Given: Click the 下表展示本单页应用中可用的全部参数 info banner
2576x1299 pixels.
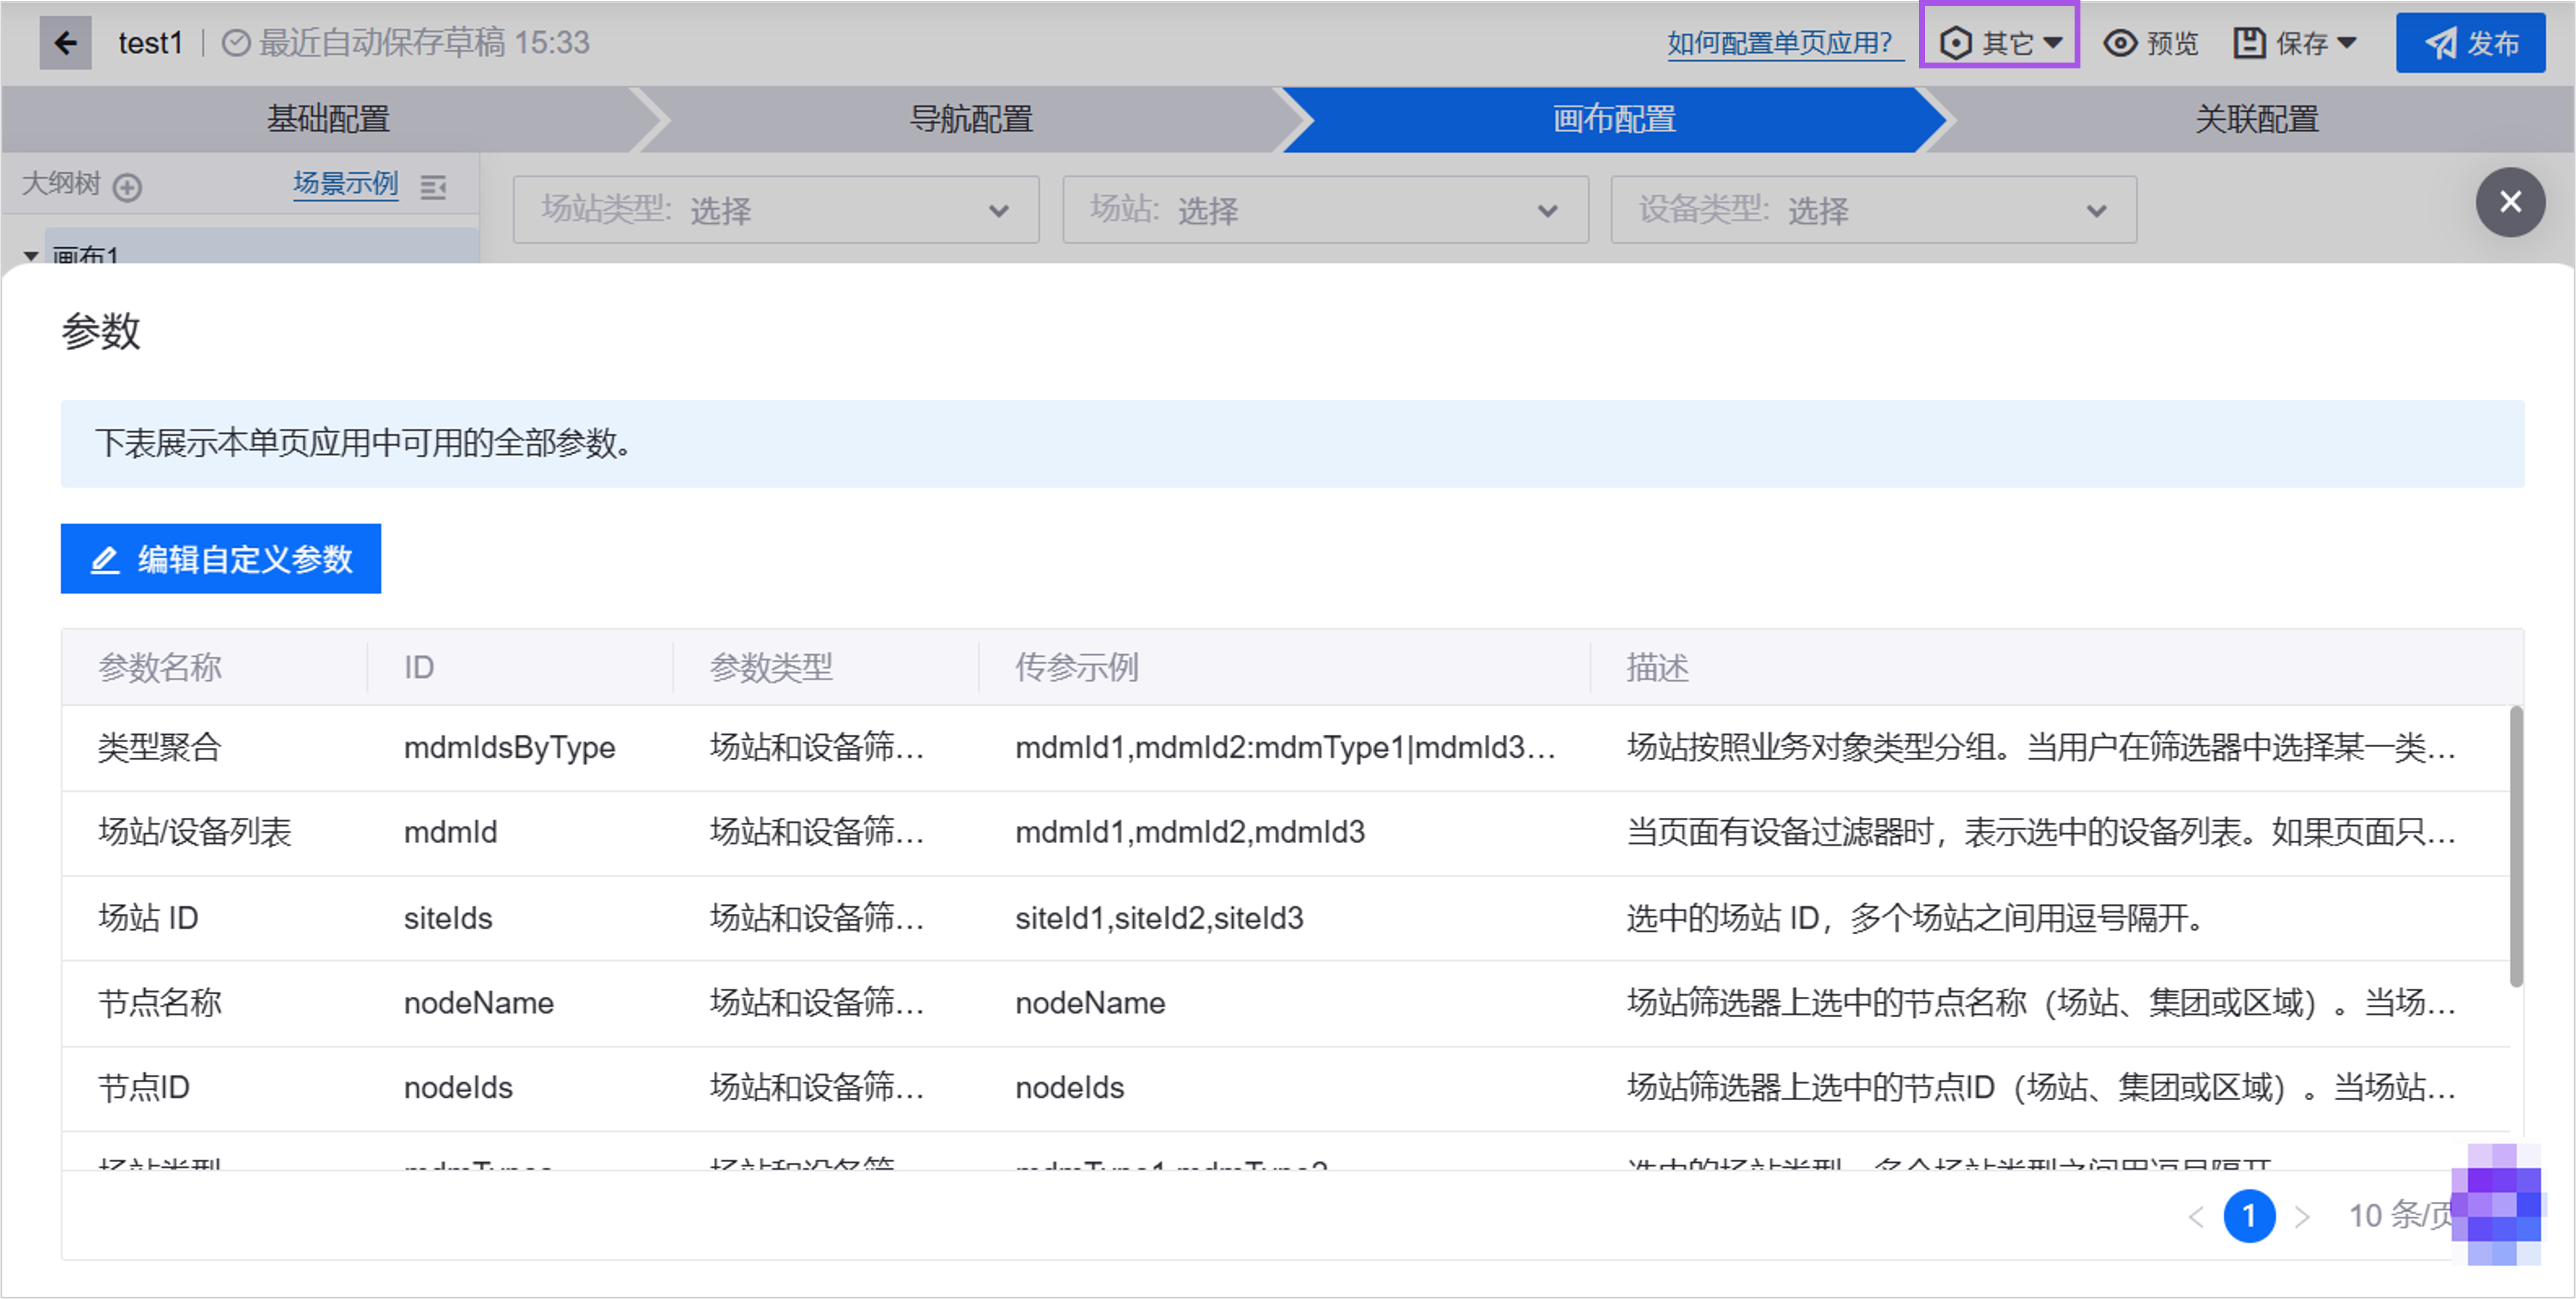Looking at the screenshot, I should (x=1292, y=444).
